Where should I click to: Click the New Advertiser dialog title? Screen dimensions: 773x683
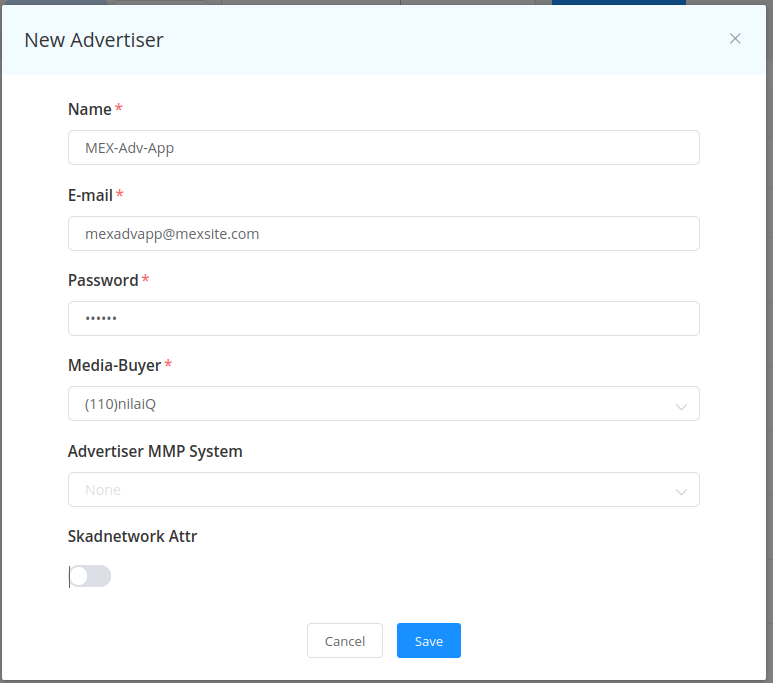pos(94,40)
